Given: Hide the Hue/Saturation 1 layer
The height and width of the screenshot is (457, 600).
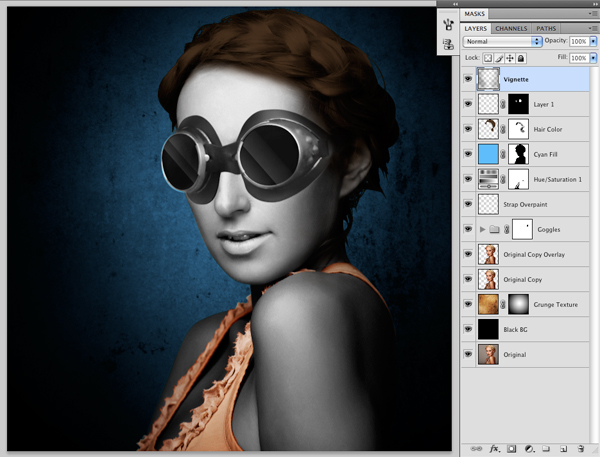Looking at the screenshot, I should pos(468,179).
